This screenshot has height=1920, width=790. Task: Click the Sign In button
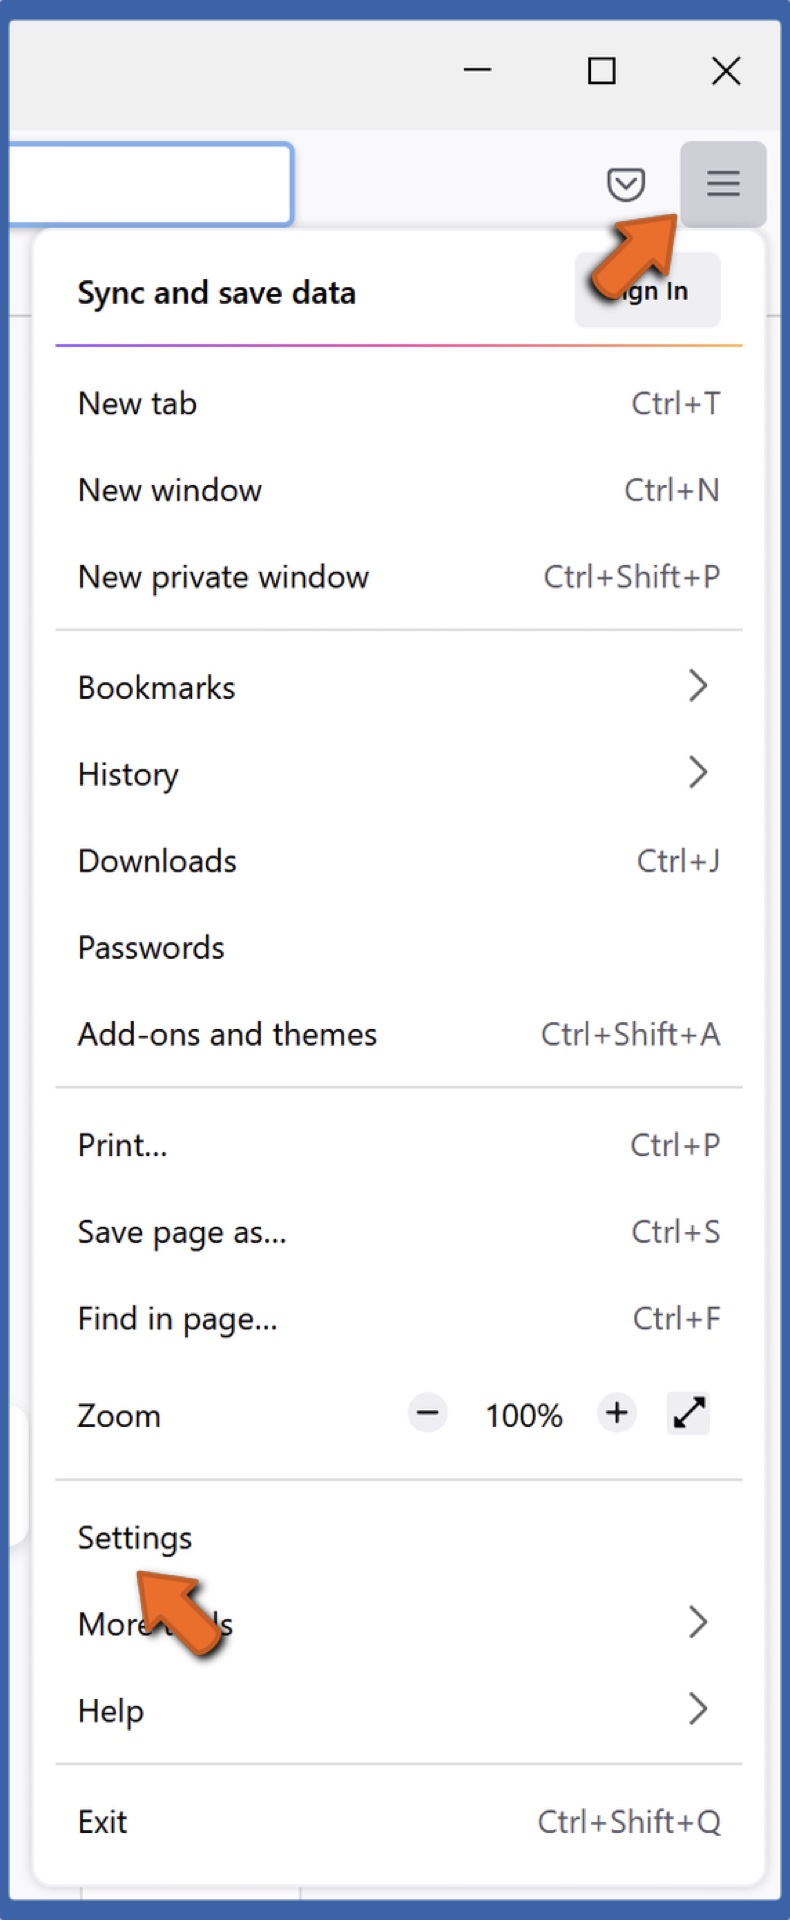647,290
